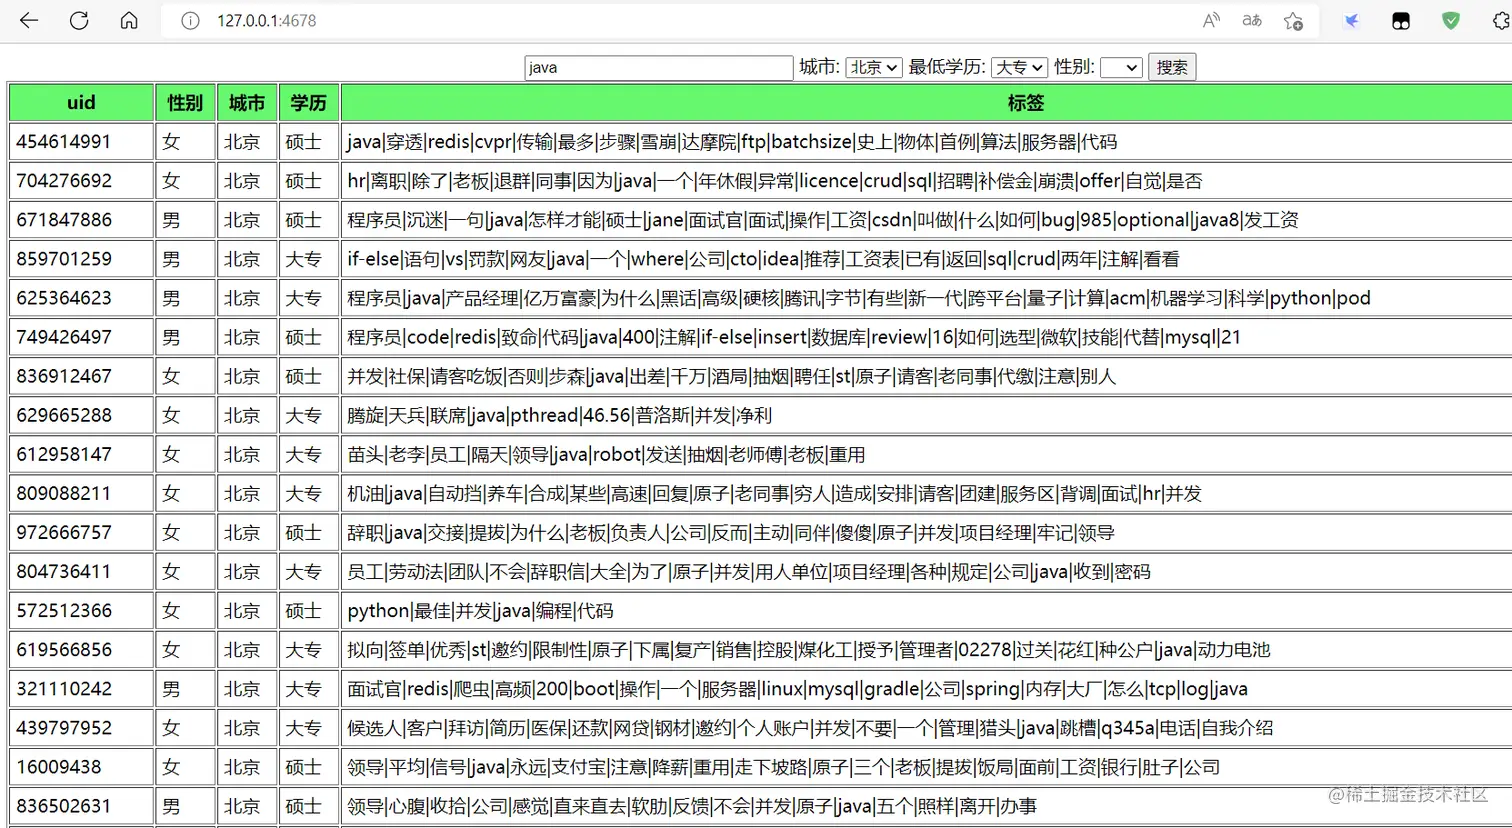Click tags starting with 程序员|java|产品经理
The height and width of the screenshot is (828, 1512).
point(926,298)
